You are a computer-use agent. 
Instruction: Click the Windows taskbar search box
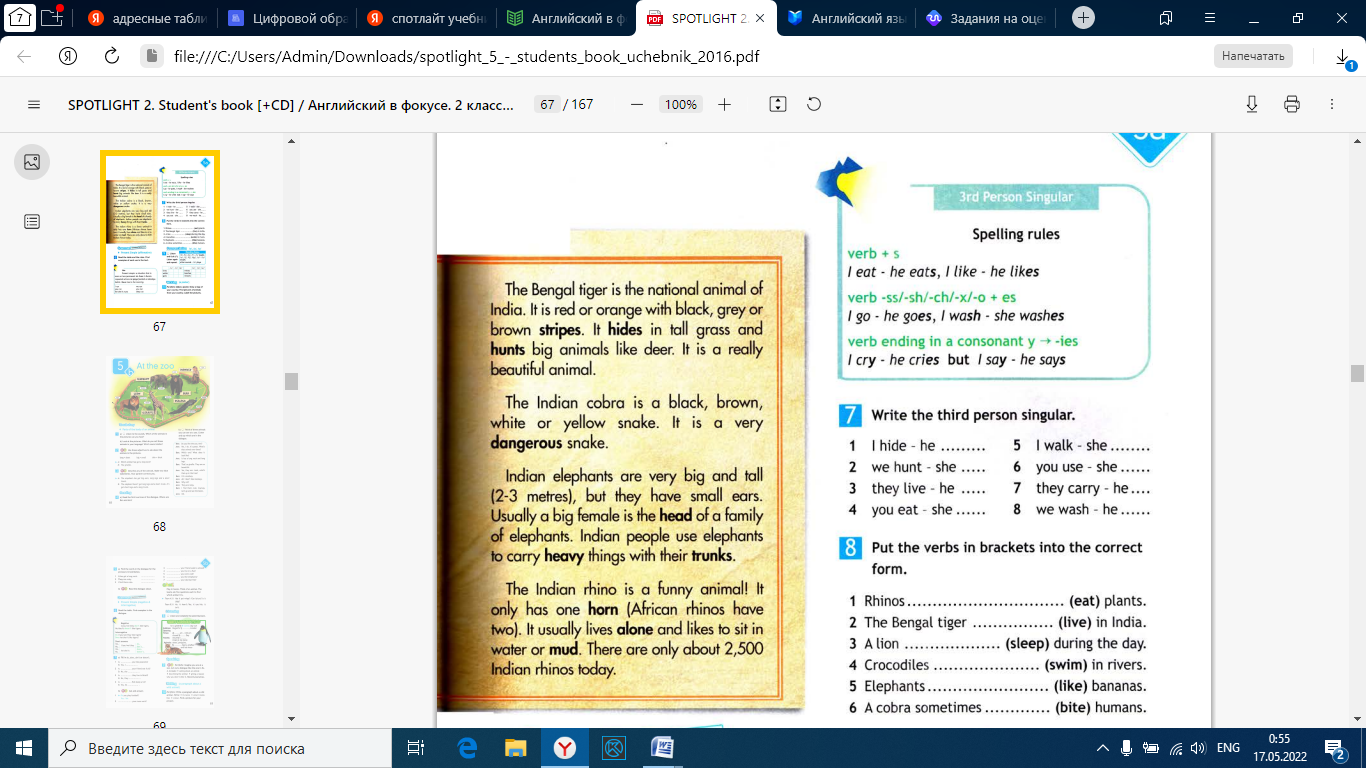tap(218, 747)
